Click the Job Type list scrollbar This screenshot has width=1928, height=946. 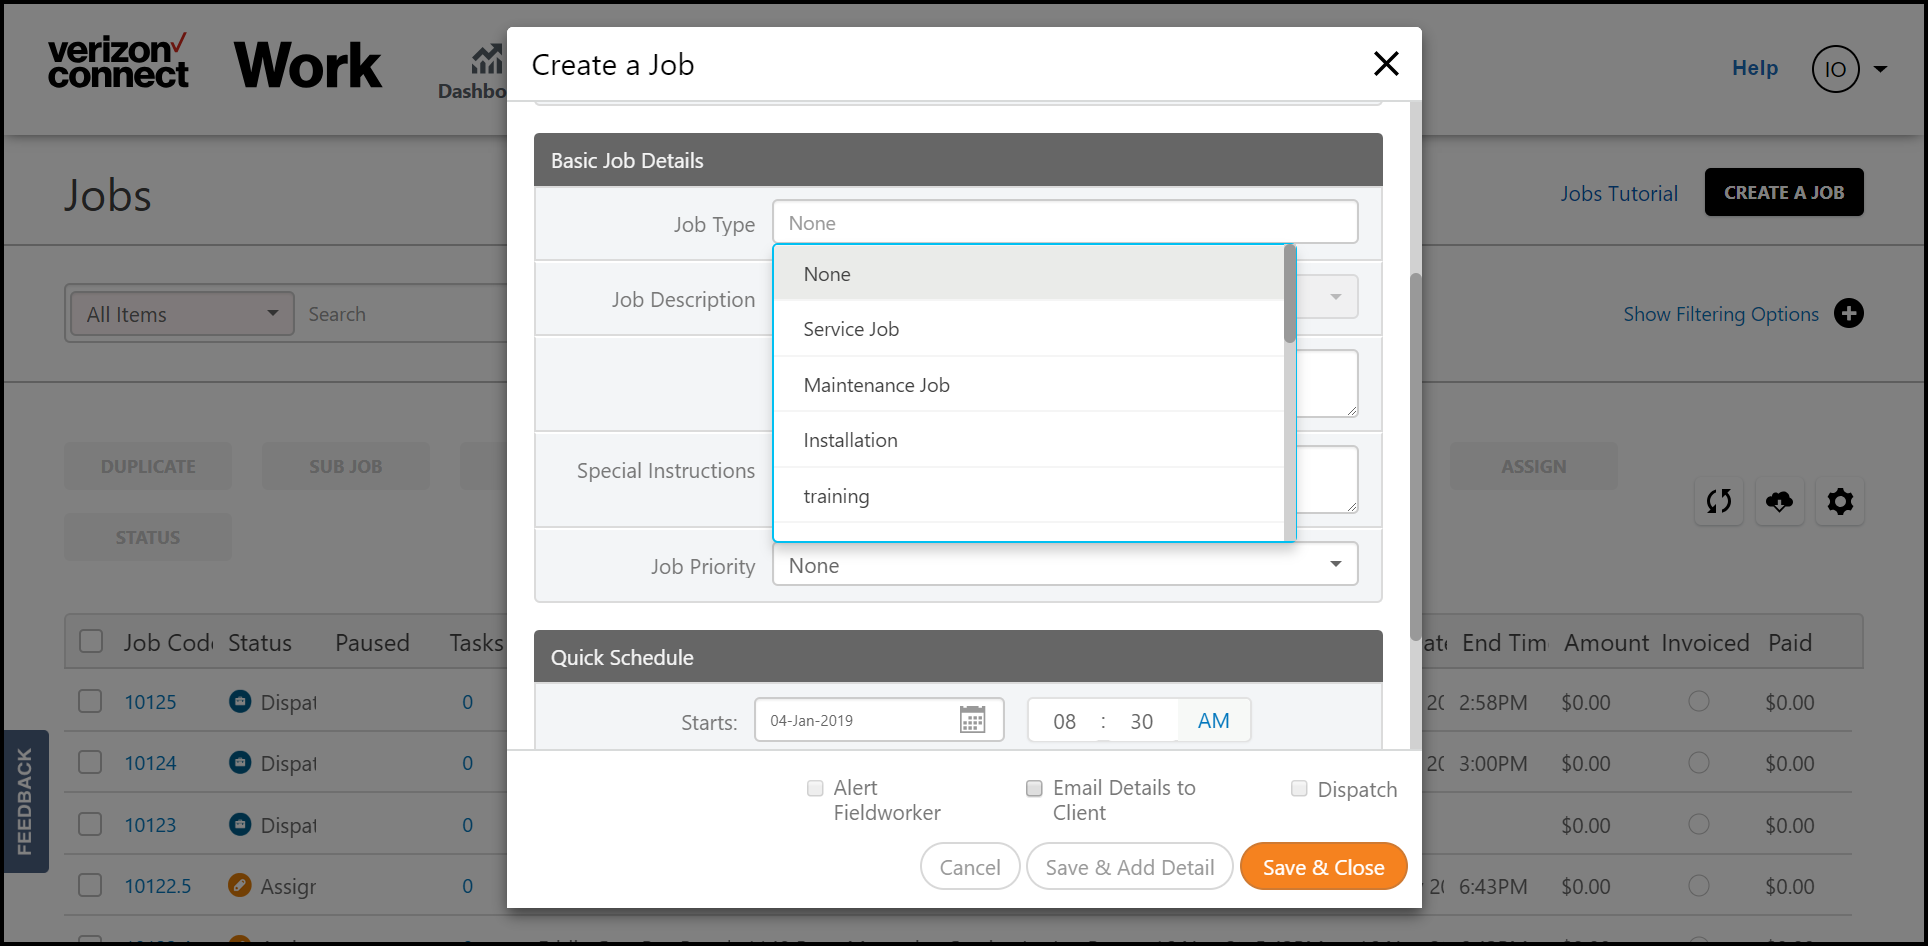tap(1290, 294)
